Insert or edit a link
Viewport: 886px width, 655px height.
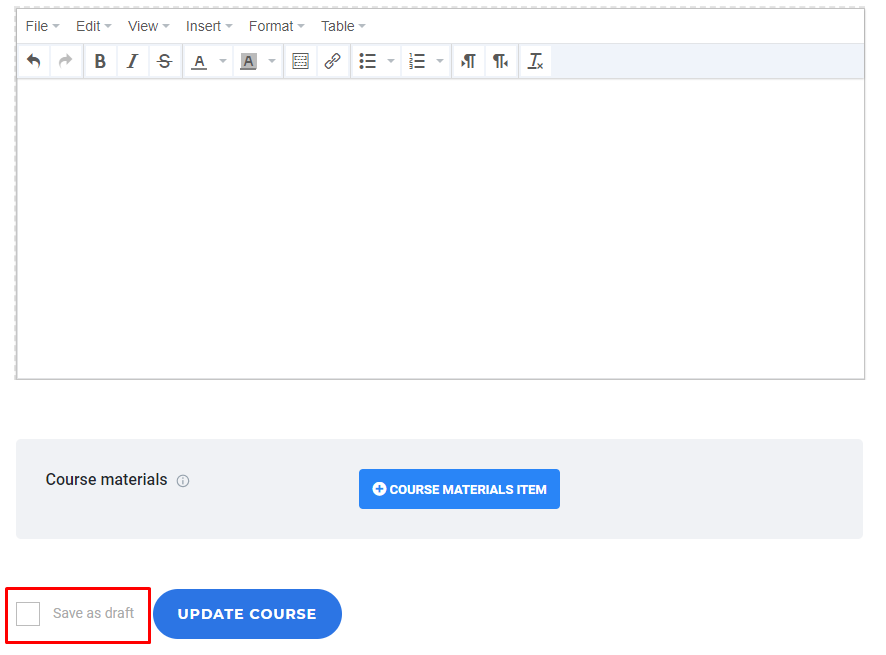click(x=332, y=61)
